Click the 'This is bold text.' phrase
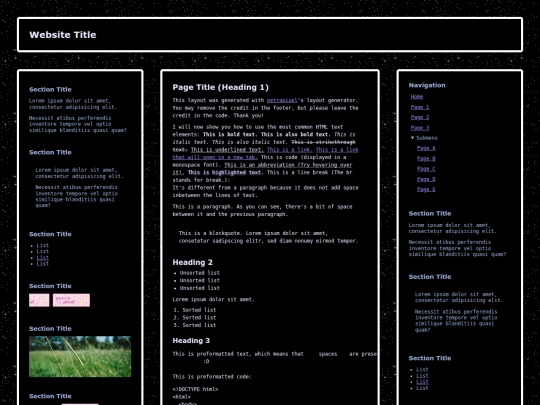This screenshot has height=405, width=540. pos(230,134)
